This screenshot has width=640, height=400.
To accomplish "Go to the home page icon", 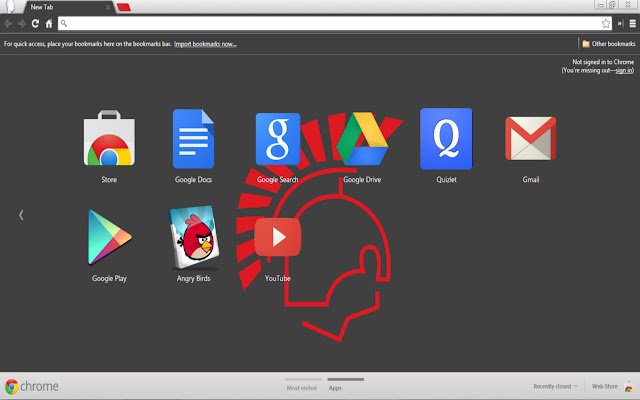I will pyautogui.click(x=49, y=24).
